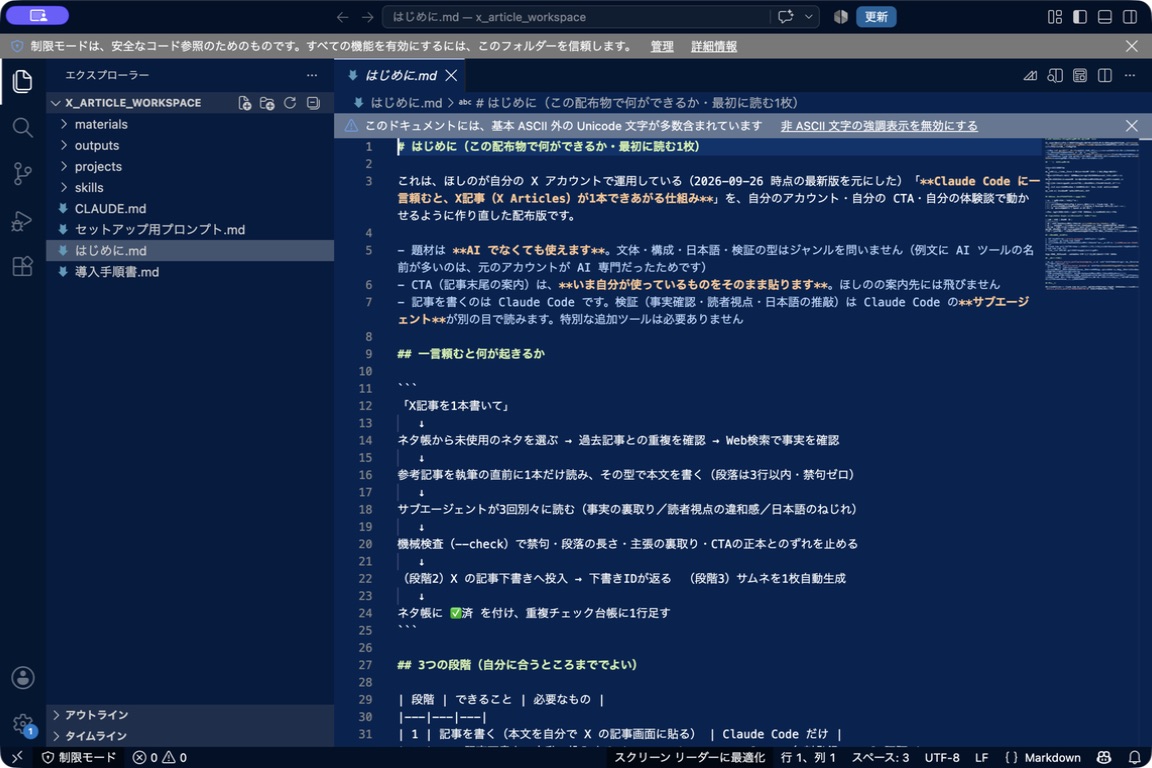Open the Search view in the activity bar
This screenshot has height=768, width=1152.
(23, 128)
